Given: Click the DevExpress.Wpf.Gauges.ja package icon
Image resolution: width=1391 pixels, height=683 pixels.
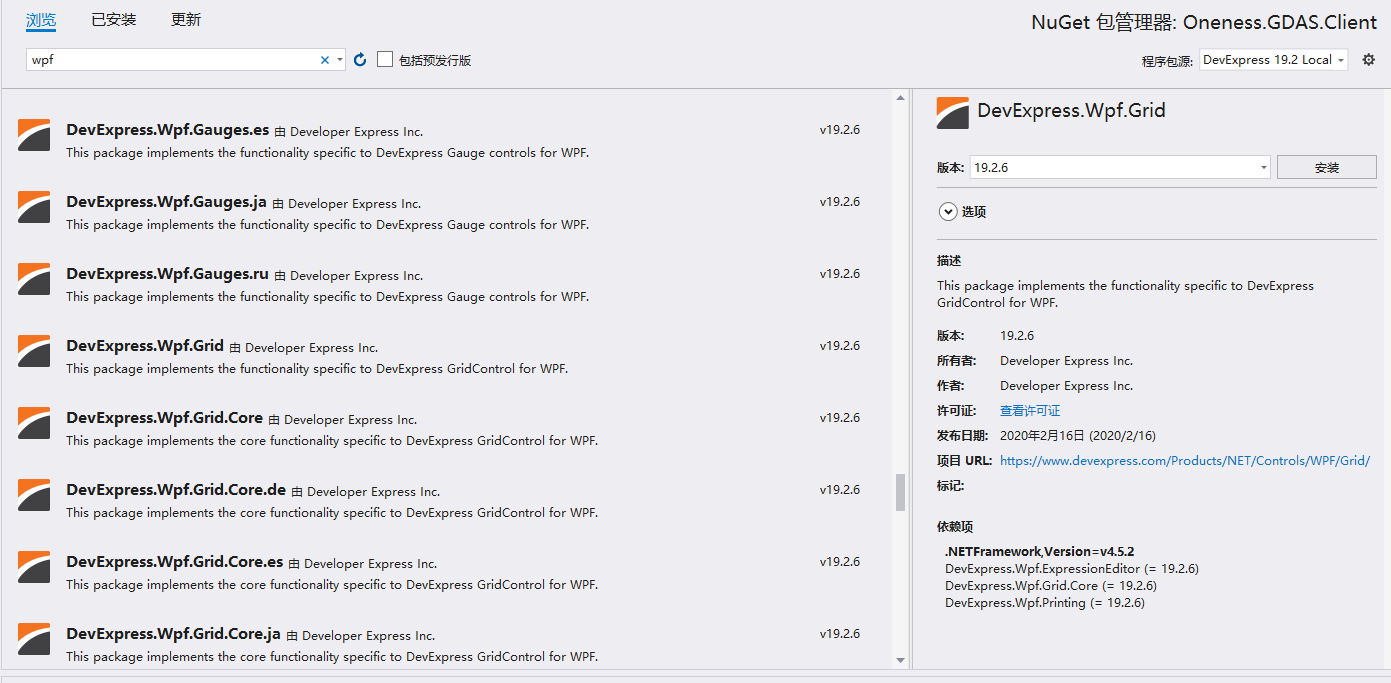Looking at the screenshot, I should [x=34, y=207].
